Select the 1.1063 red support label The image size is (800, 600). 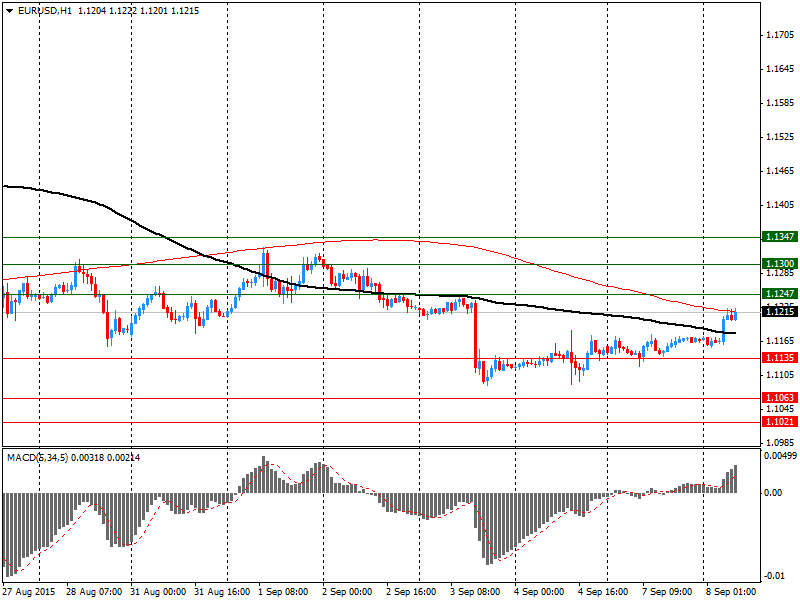coord(780,398)
